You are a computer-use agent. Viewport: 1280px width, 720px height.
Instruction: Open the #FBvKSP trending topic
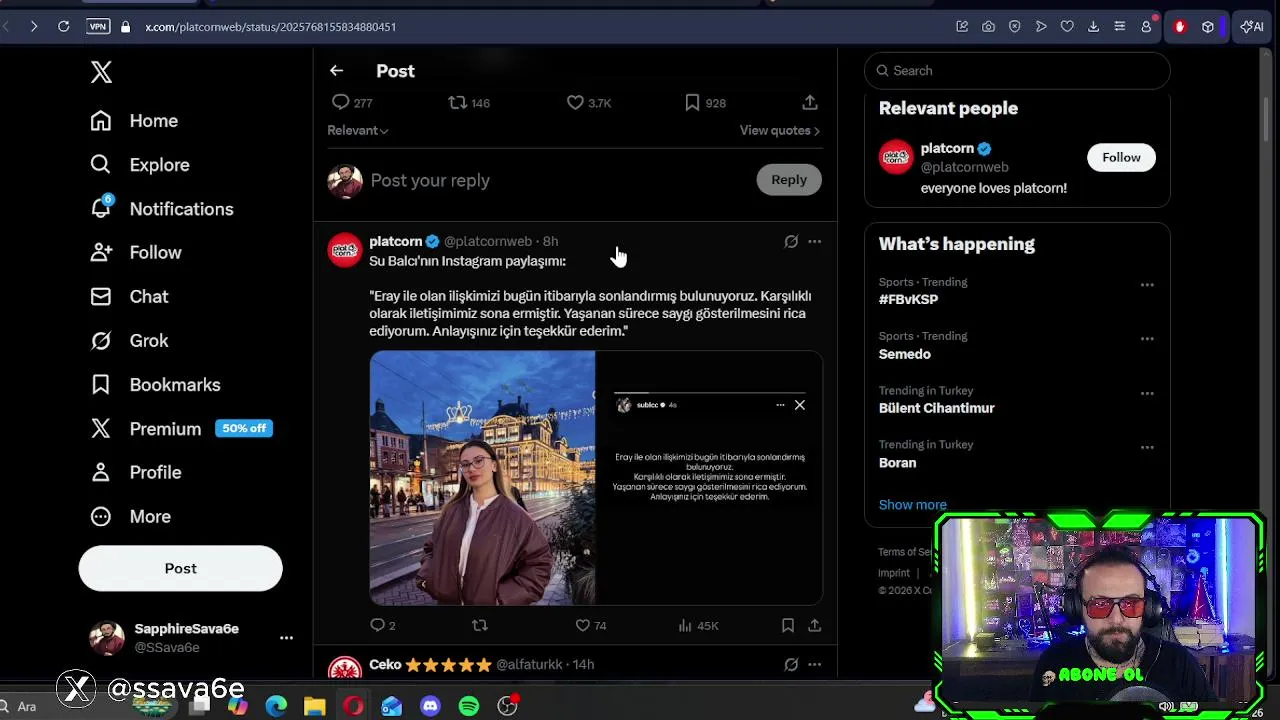[x=908, y=299]
